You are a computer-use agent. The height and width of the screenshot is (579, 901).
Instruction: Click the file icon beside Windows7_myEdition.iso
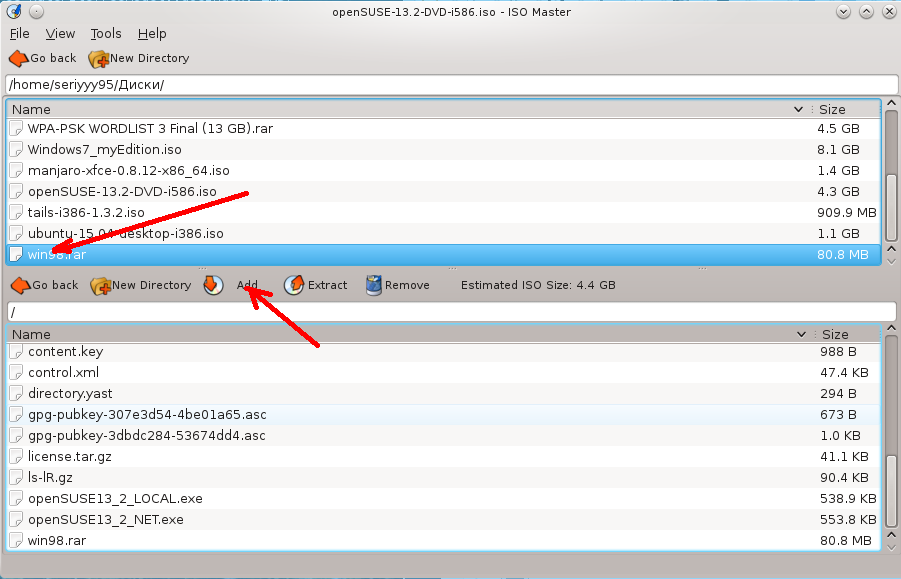point(16,149)
